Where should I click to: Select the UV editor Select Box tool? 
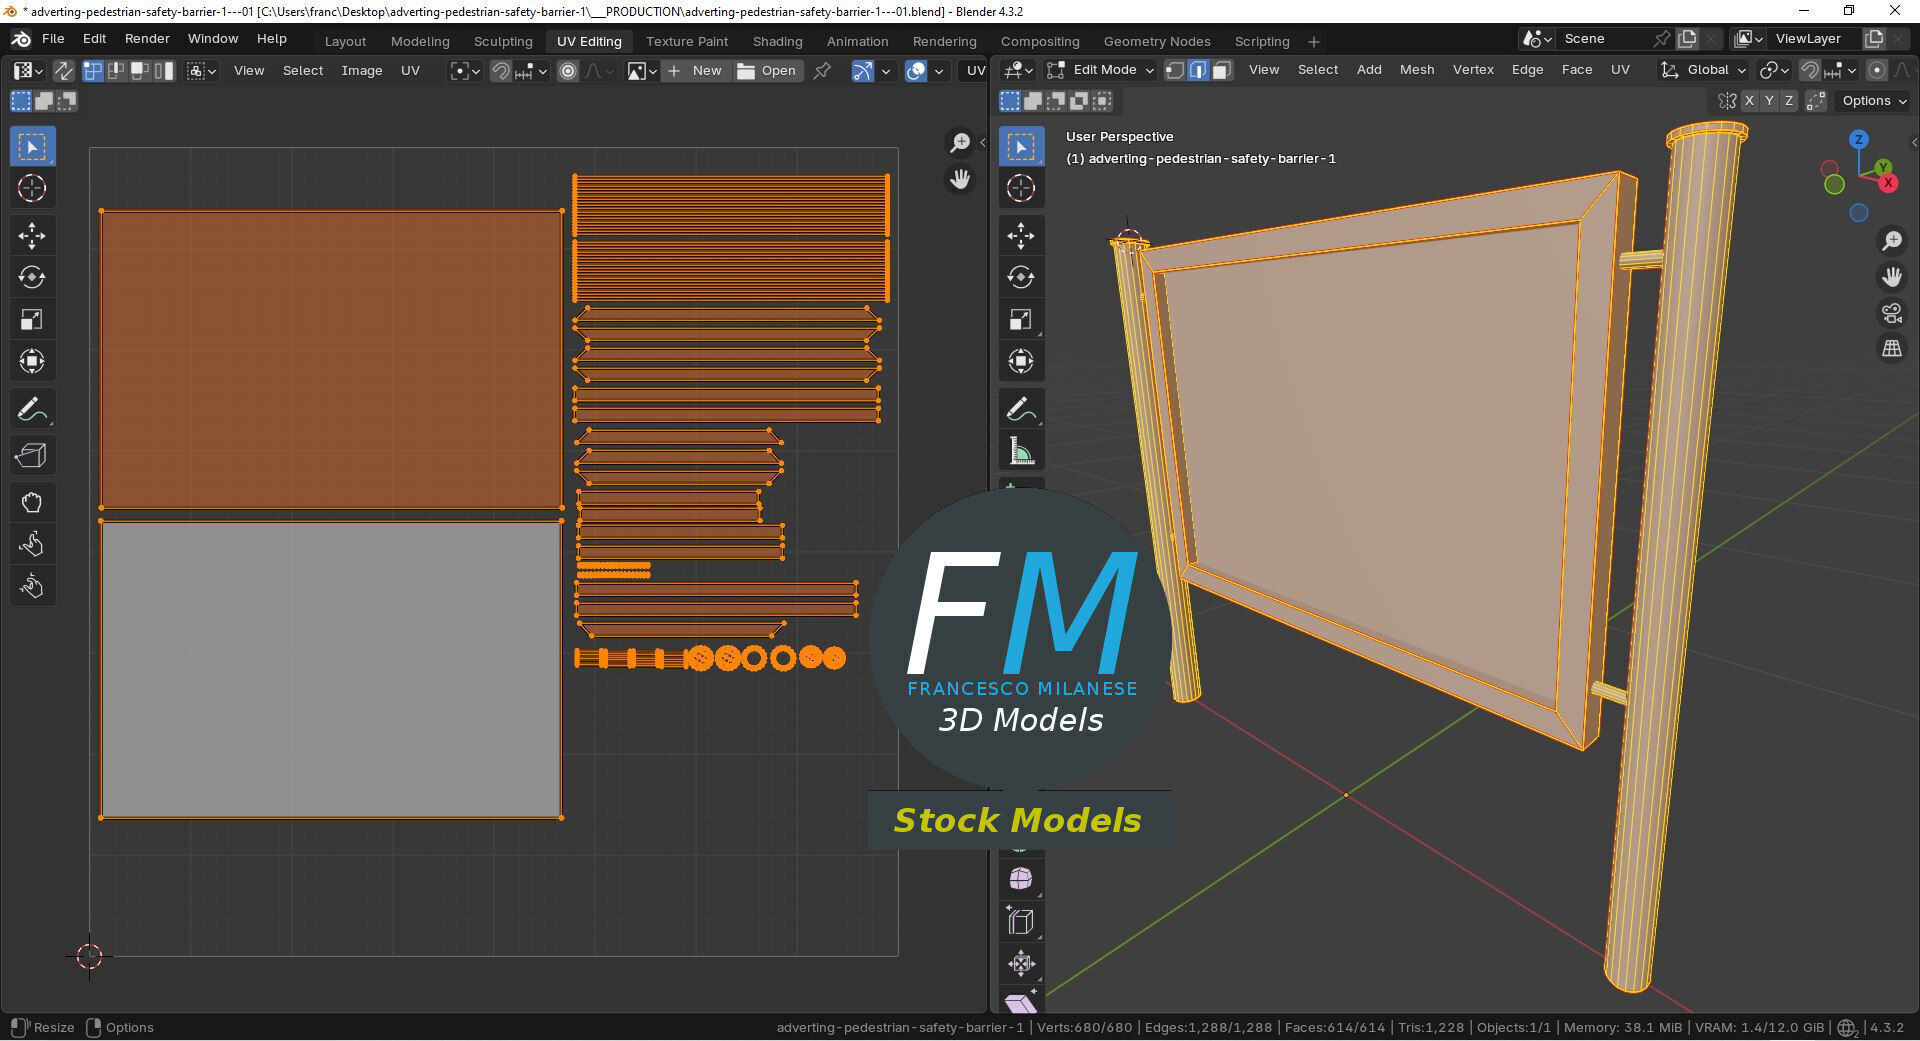[x=32, y=146]
